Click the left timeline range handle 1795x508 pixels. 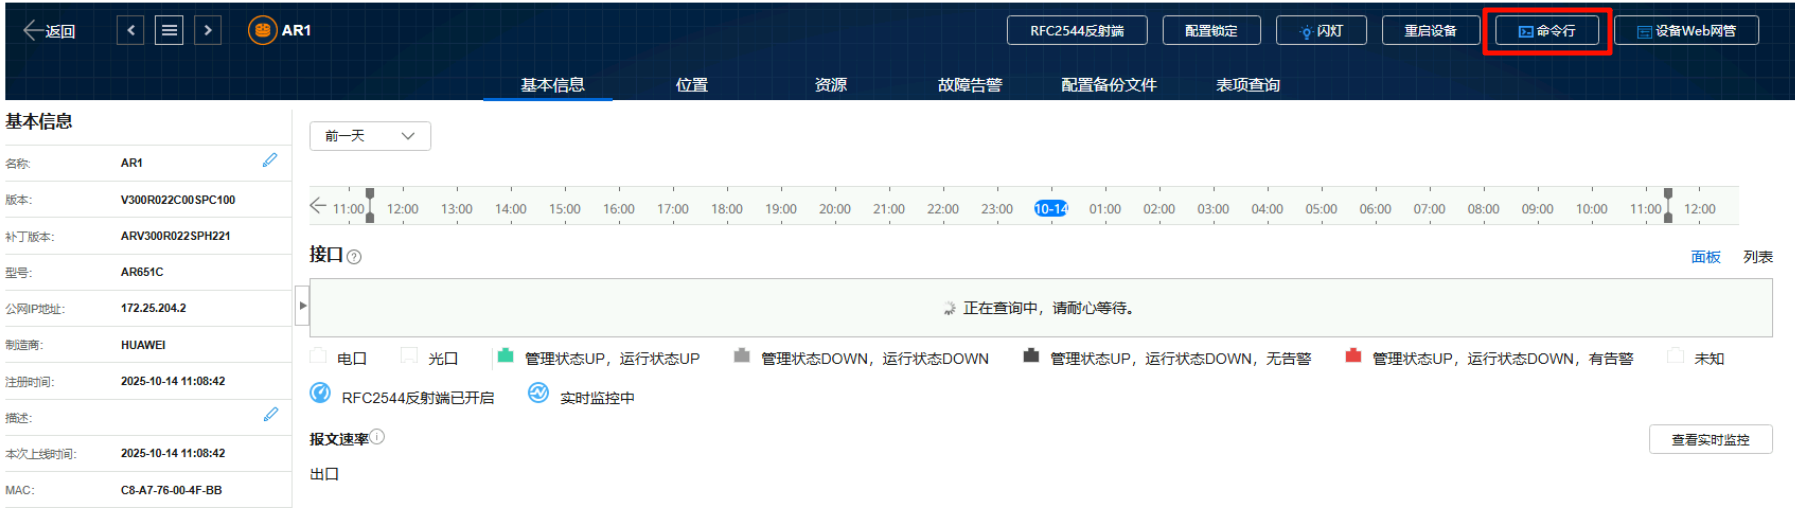pyautogui.click(x=370, y=205)
